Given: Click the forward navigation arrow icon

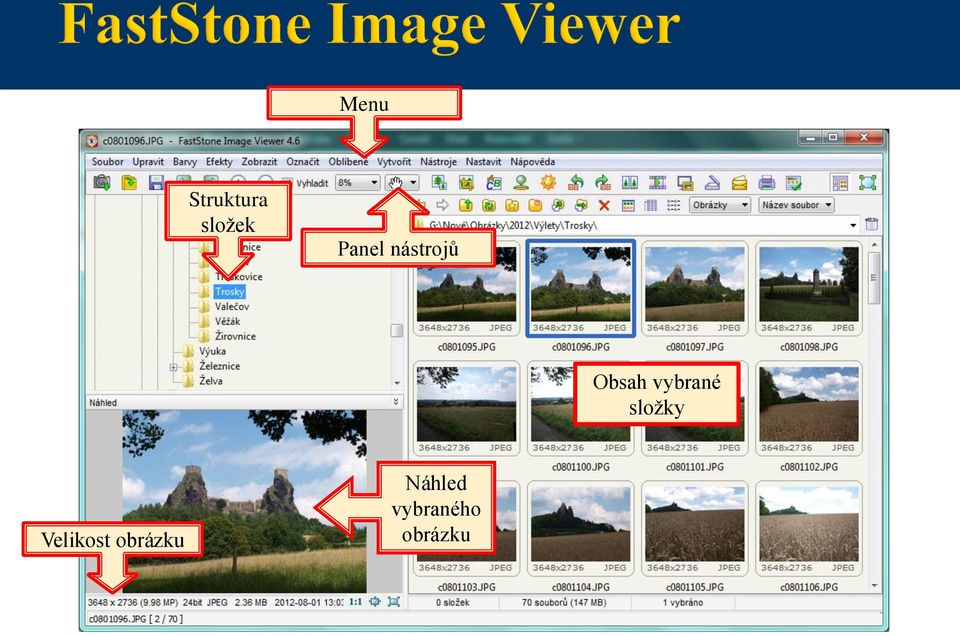Looking at the screenshot, I should tap(442, 205).
